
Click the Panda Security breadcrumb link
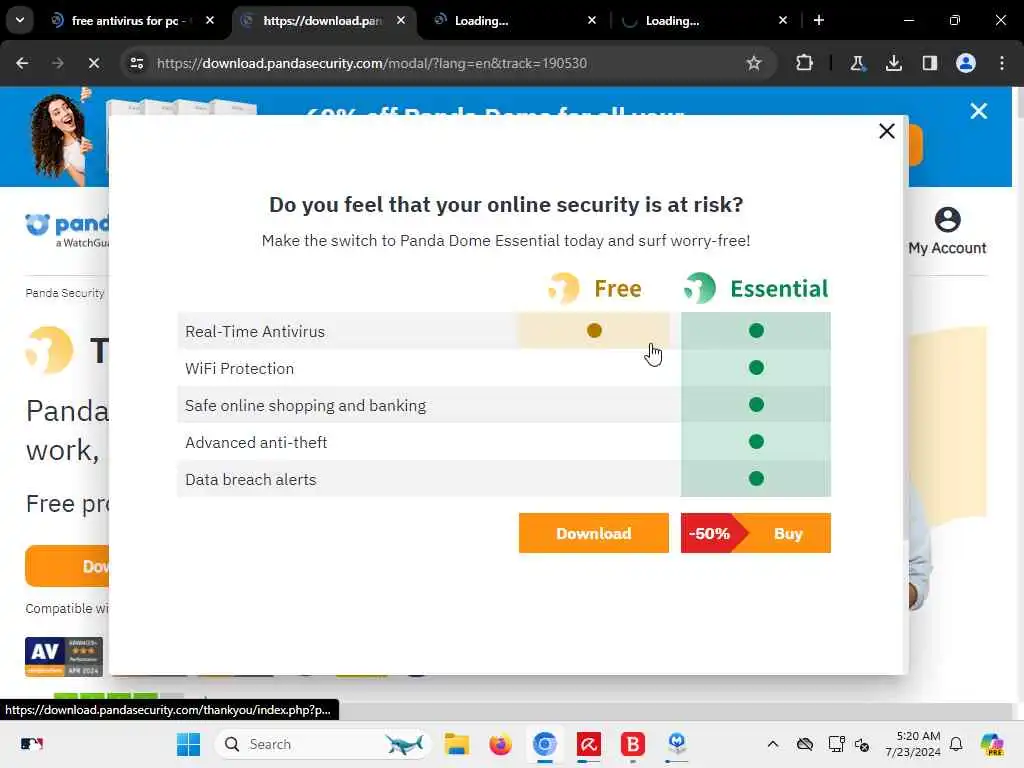[x=65, y=293]
